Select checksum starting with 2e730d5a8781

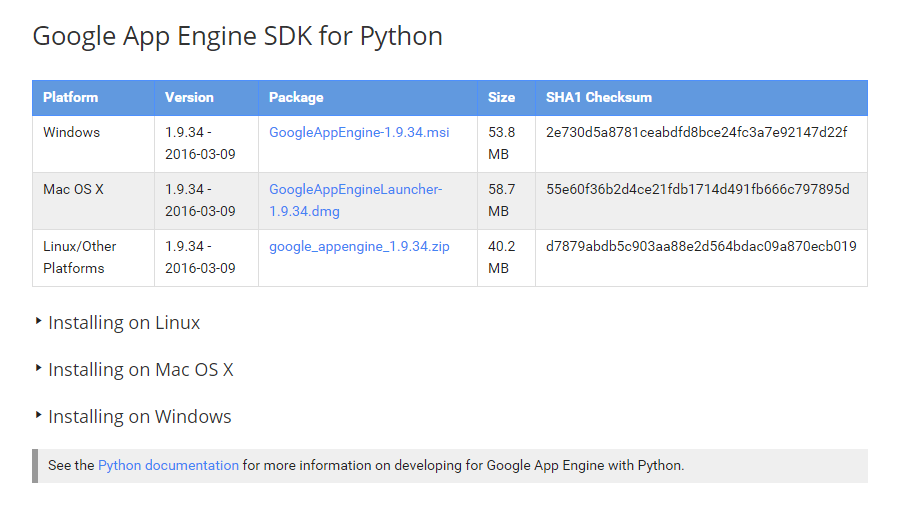click(x=697, y=132)
